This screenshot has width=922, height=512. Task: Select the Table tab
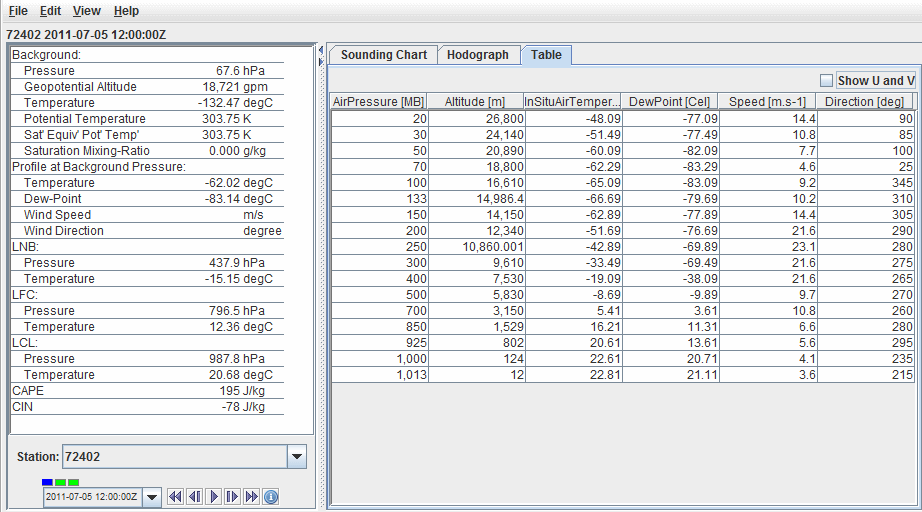click(546, 55)
